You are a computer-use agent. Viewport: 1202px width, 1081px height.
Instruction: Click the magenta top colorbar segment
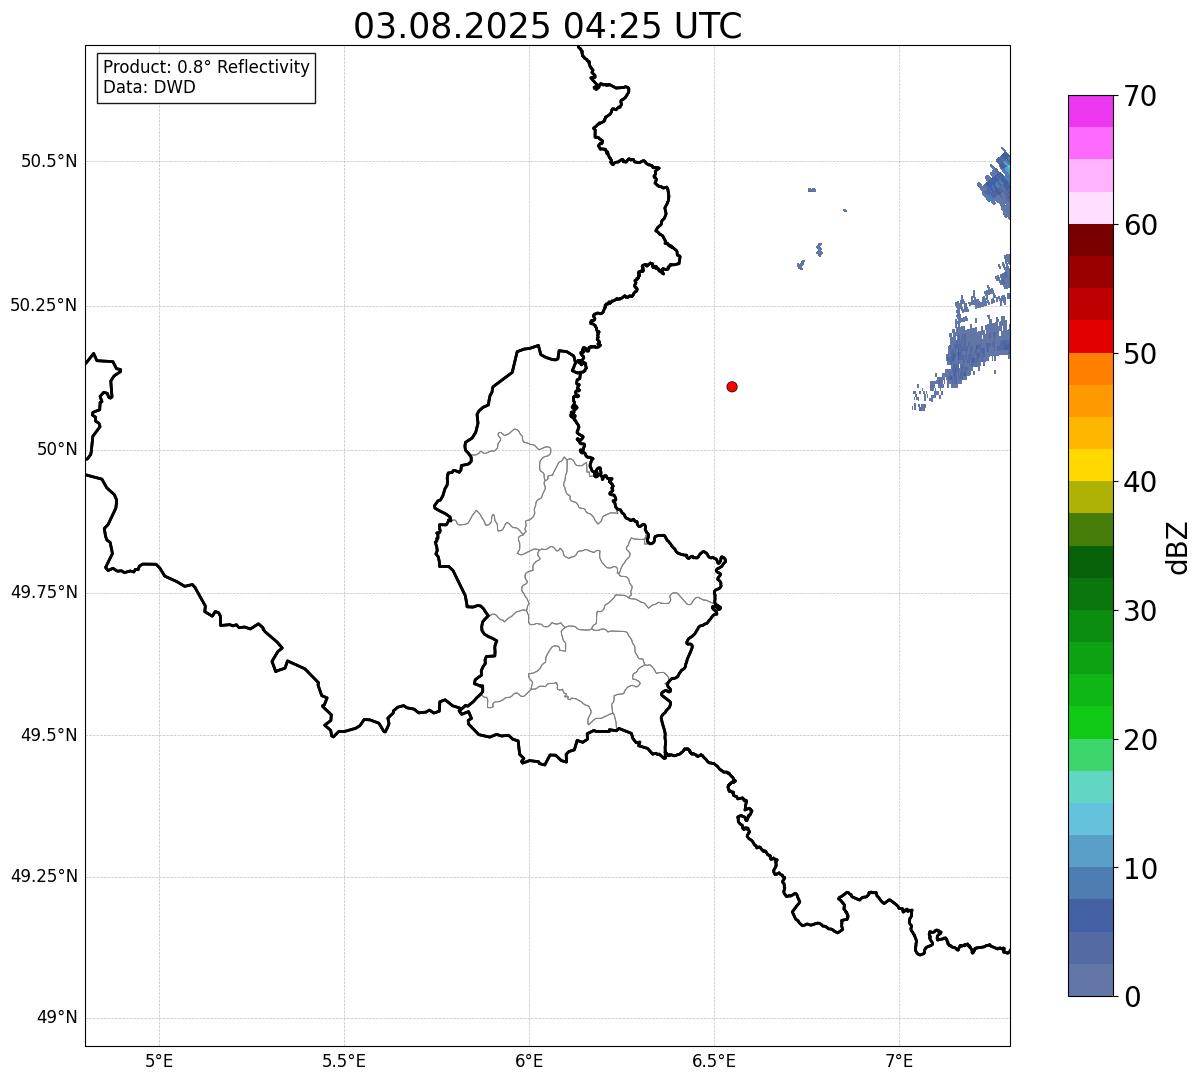pos(1090,111)
